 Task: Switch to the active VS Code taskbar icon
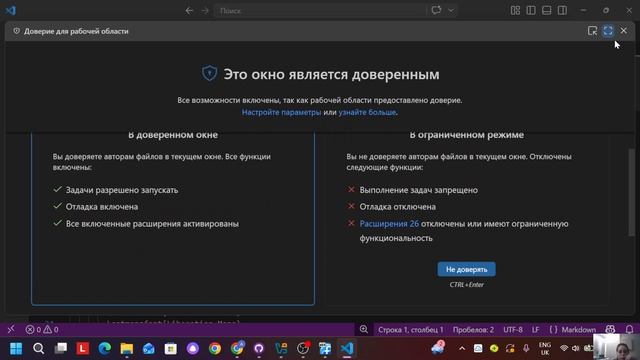point(347,349)
